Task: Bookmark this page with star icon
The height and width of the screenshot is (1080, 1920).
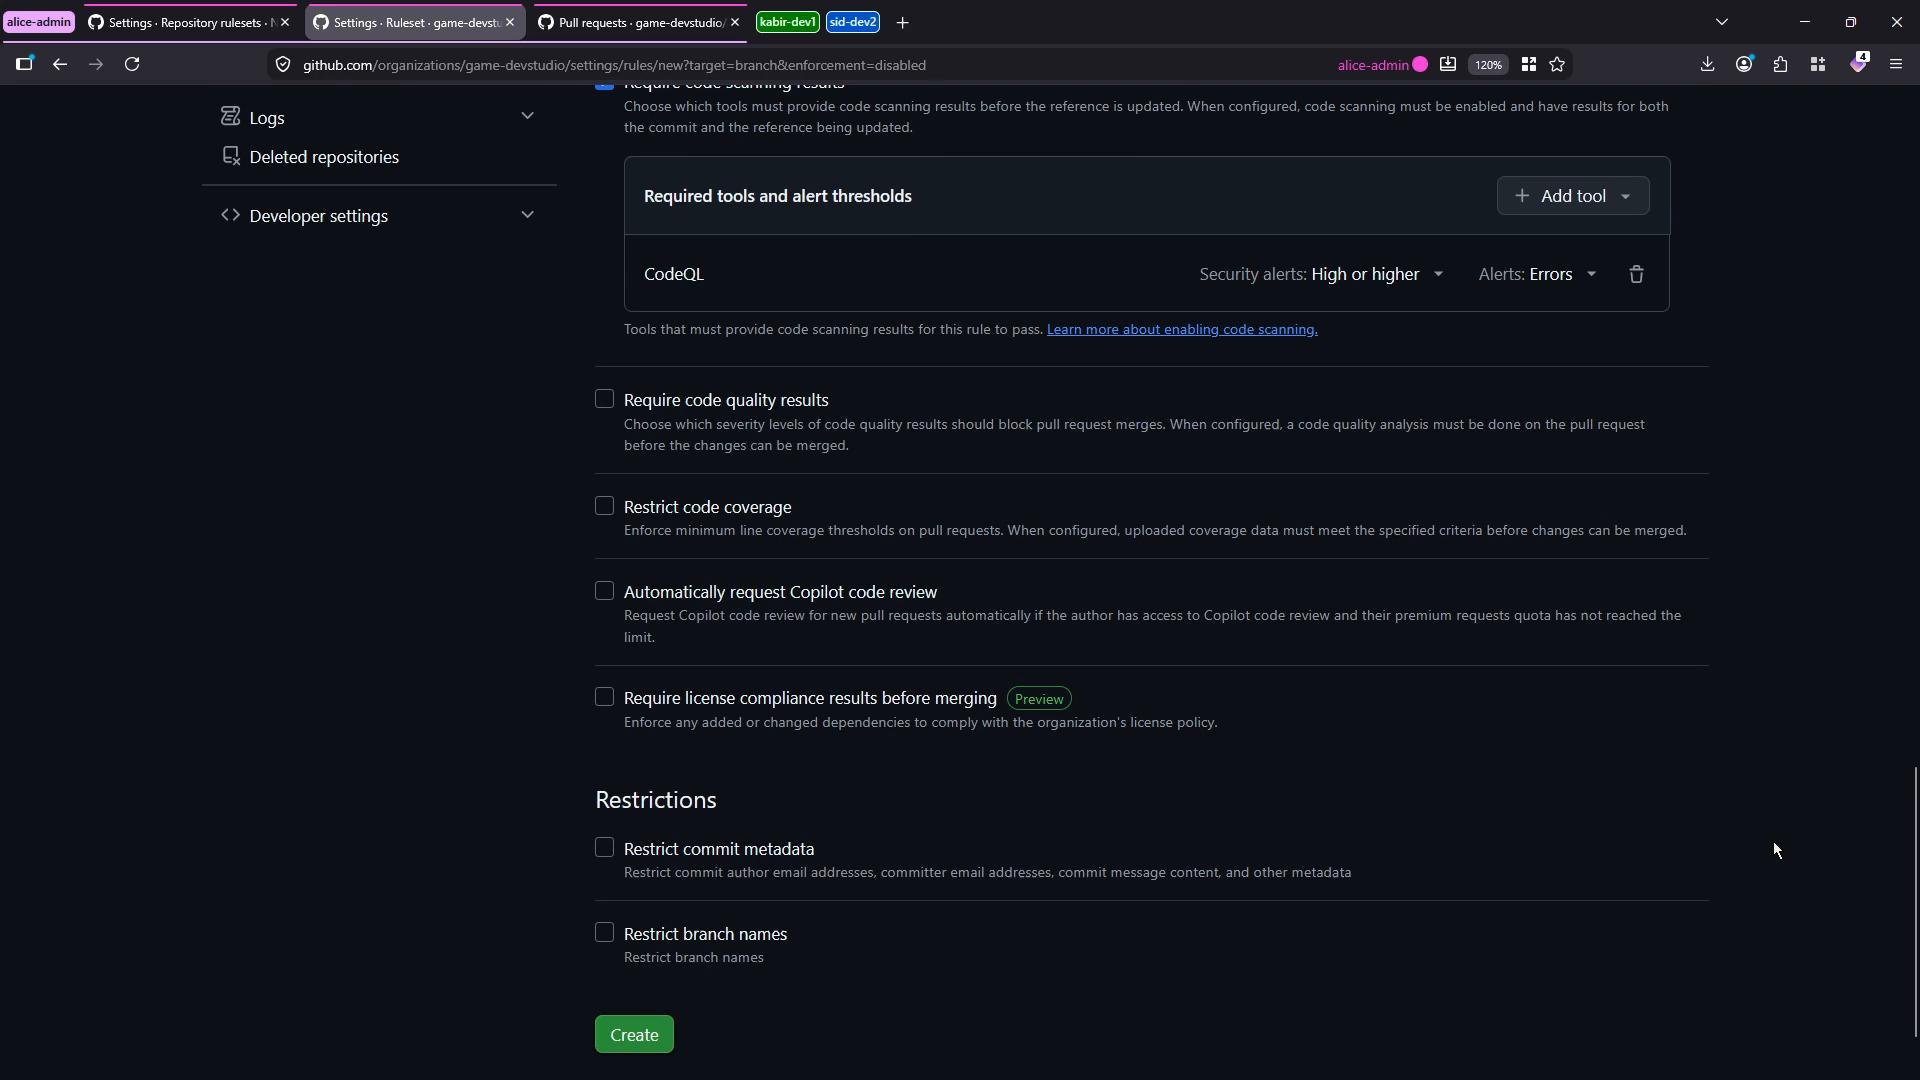Action: coord(1557,65)
